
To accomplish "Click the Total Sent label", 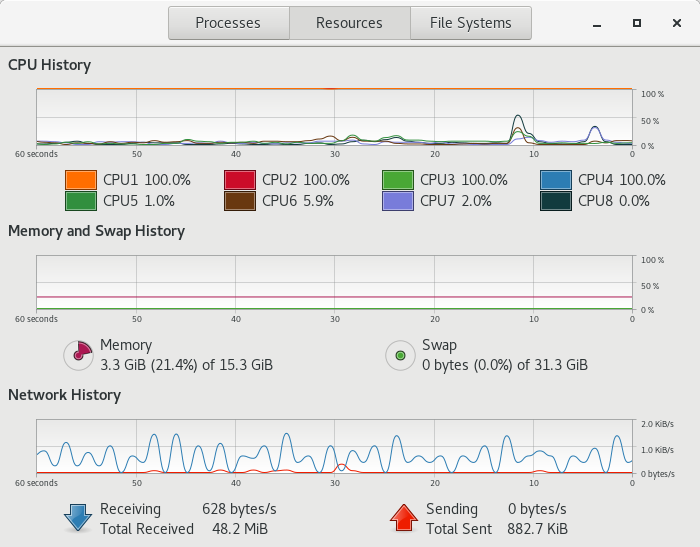I will point(459,529).
